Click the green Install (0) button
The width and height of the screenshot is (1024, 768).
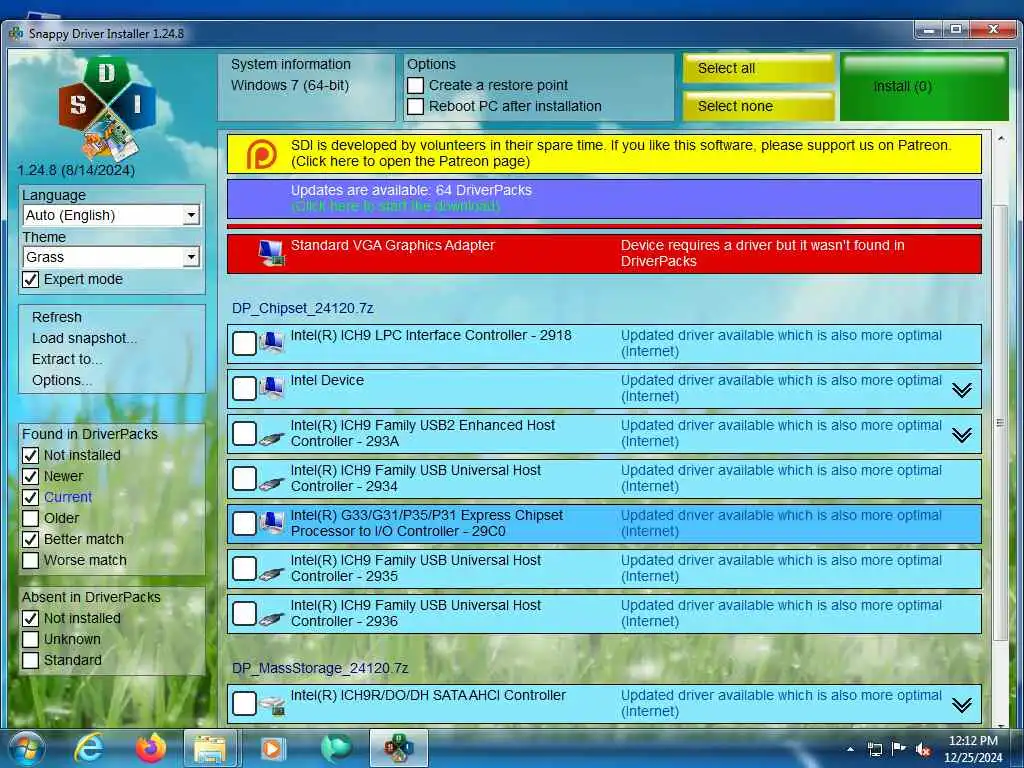pyautogui.click(x=923, y=87)
